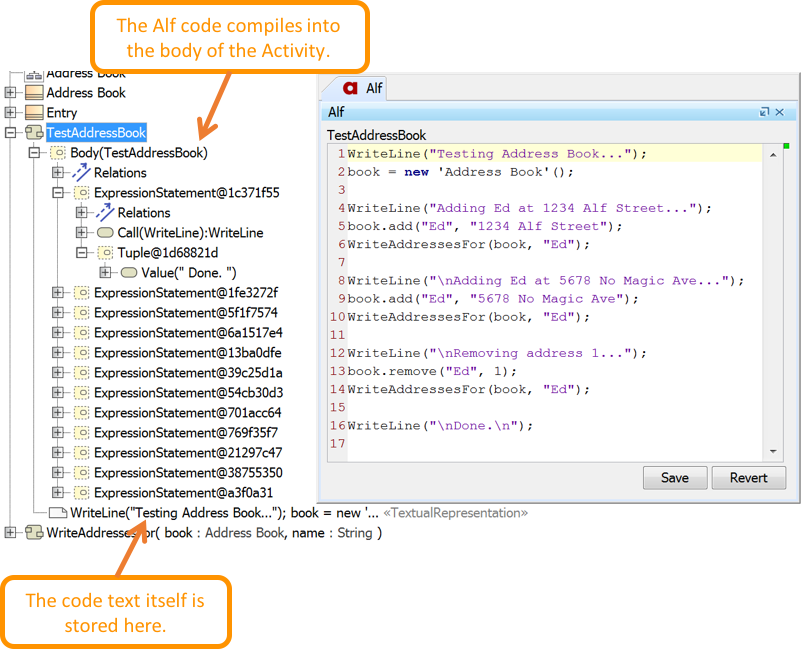Click the ExpressionStatement@54cb30d3 node icon
The image size is (802, 650).
[81, 393]
